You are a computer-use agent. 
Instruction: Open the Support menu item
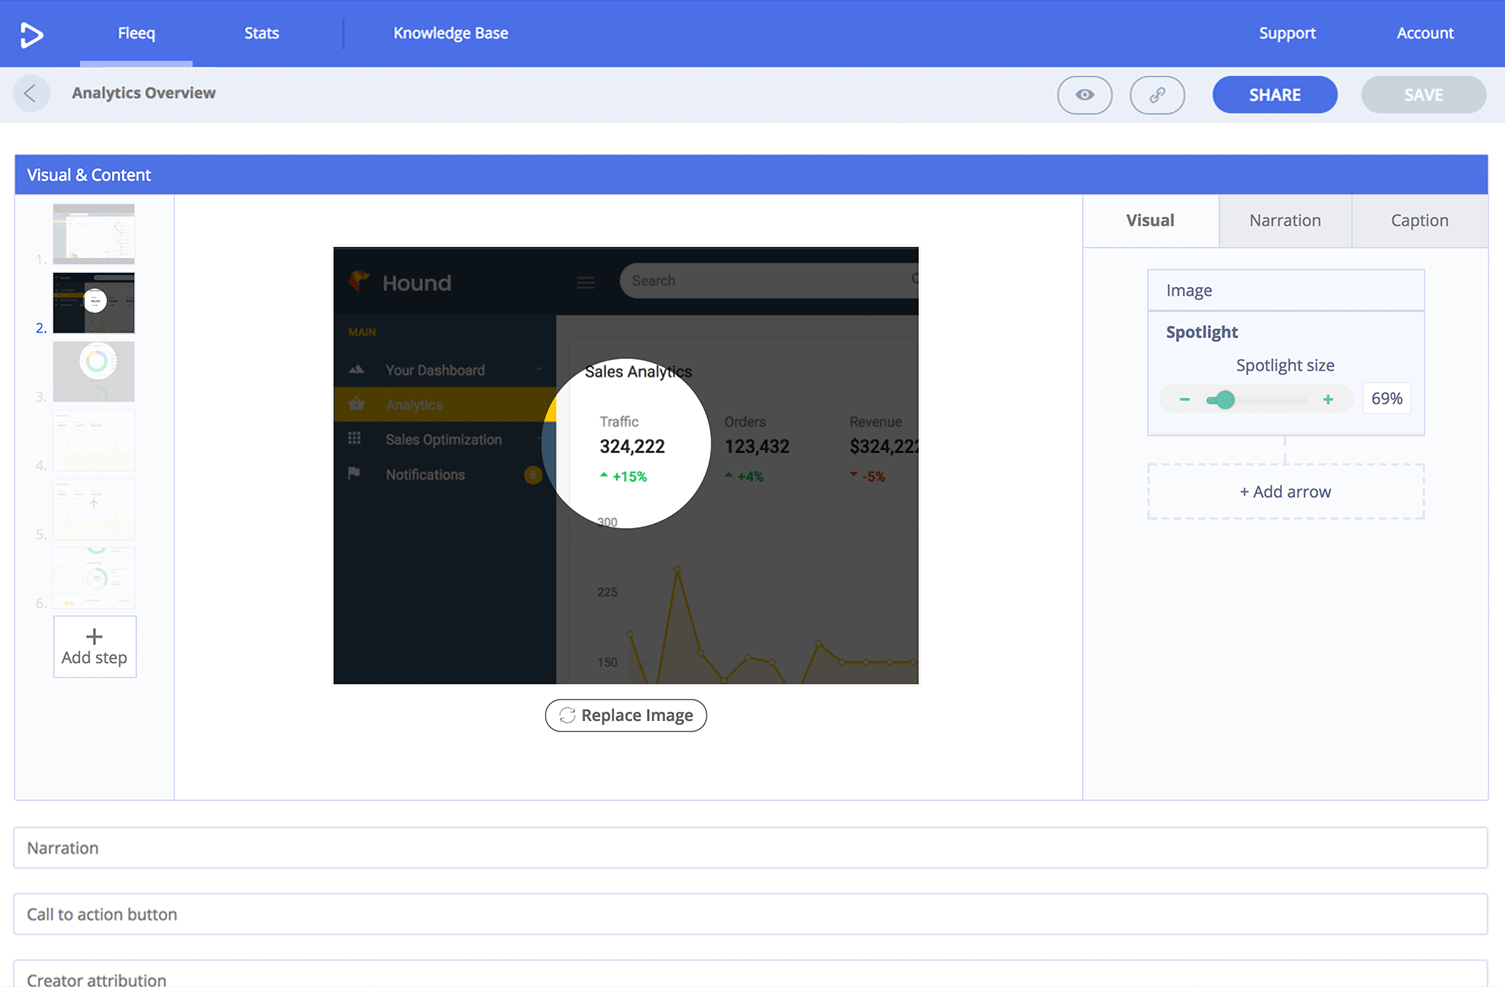click(x=1287, y=33)
